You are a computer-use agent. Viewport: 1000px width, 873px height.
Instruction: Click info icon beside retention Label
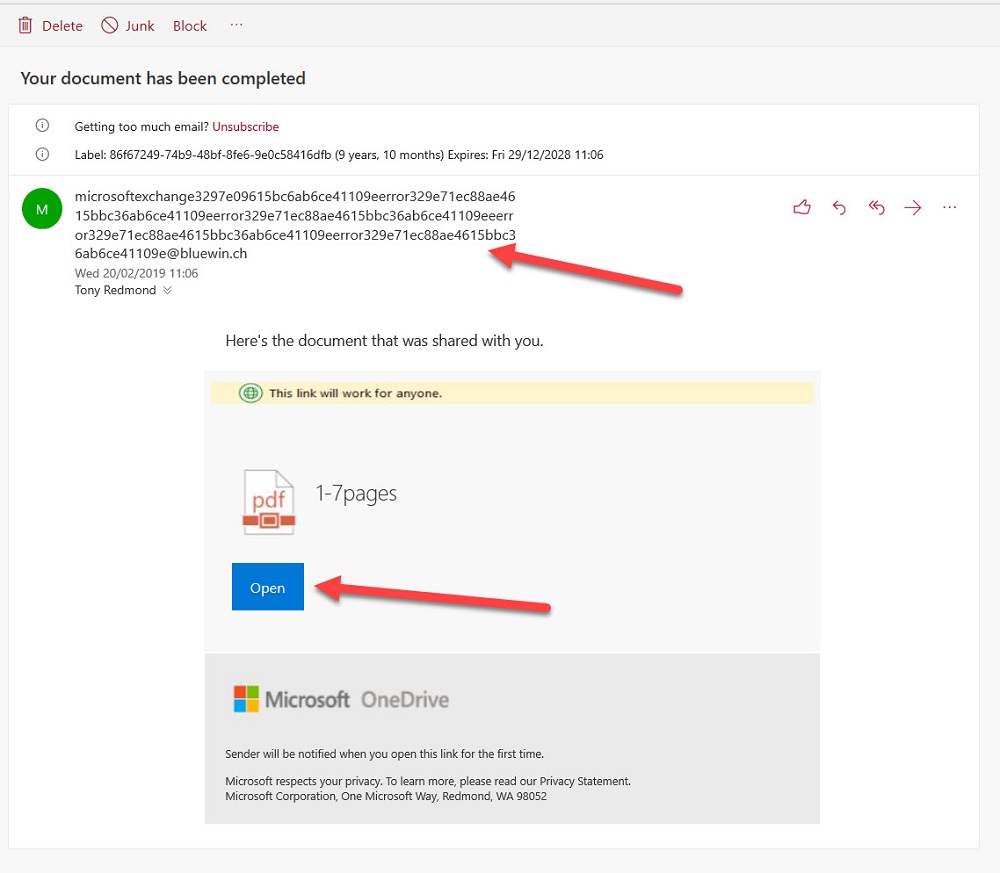[42, 154]
